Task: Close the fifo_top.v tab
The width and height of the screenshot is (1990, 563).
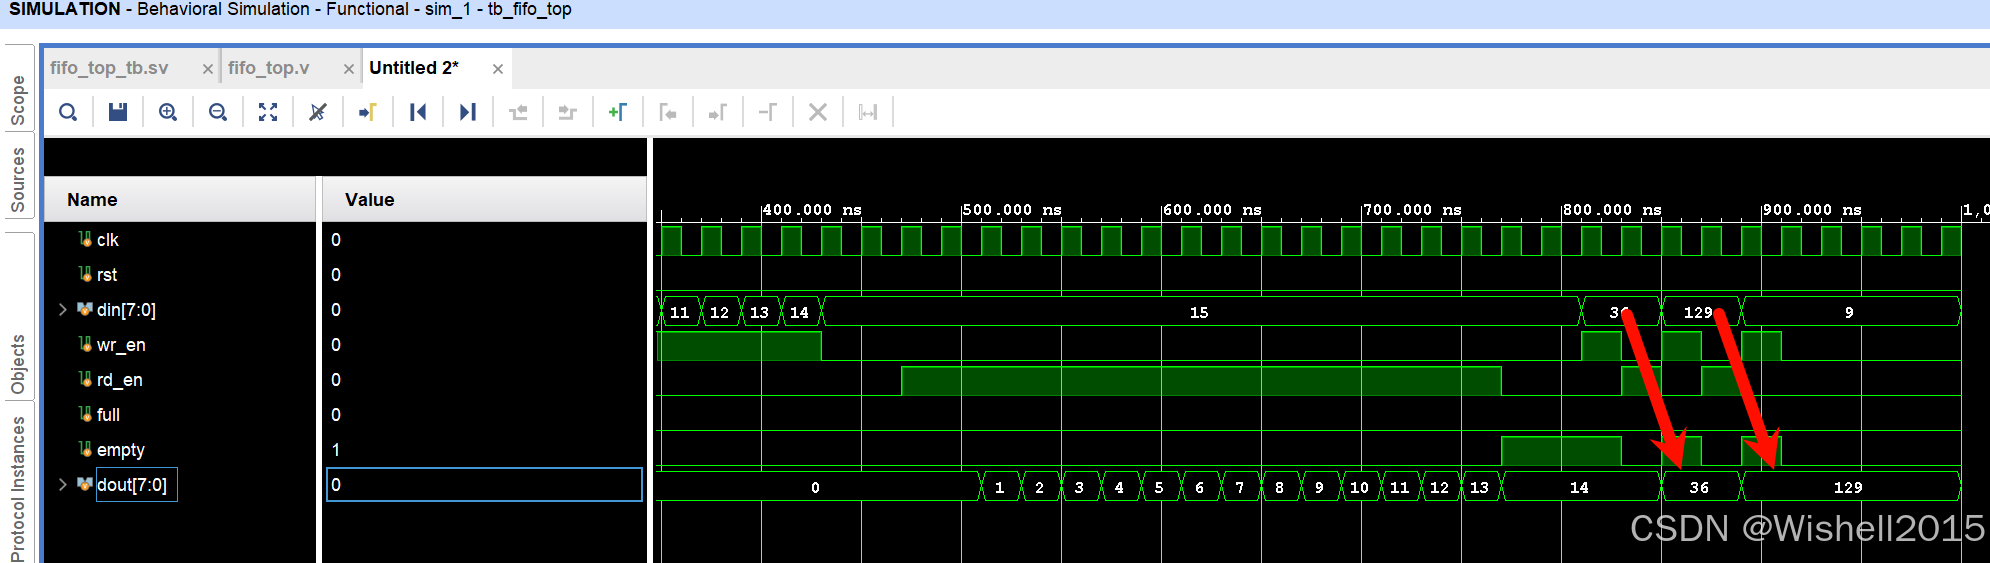Action: coord(349,69)
